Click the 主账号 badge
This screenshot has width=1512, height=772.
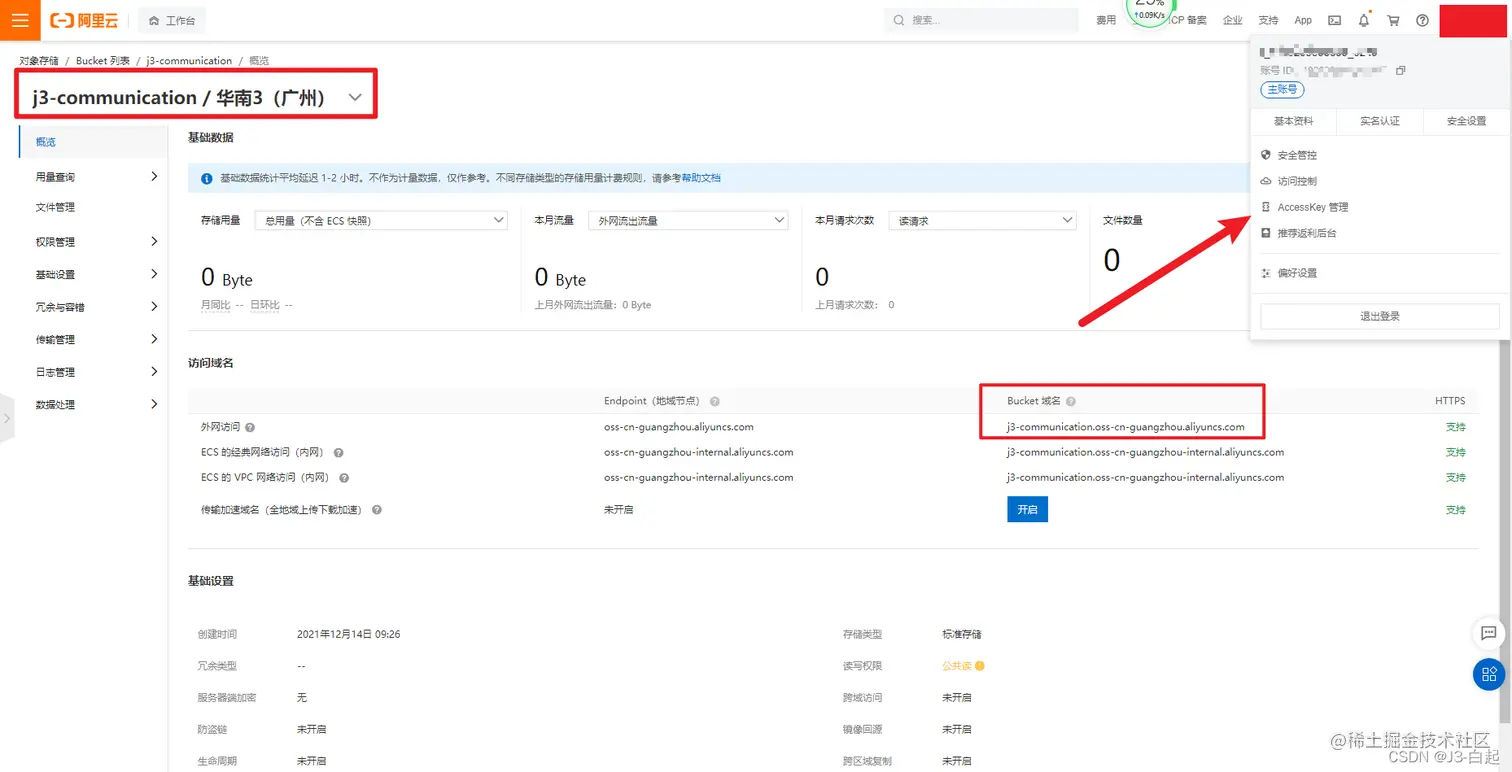pyautogui.click(x=1282, y=89)
